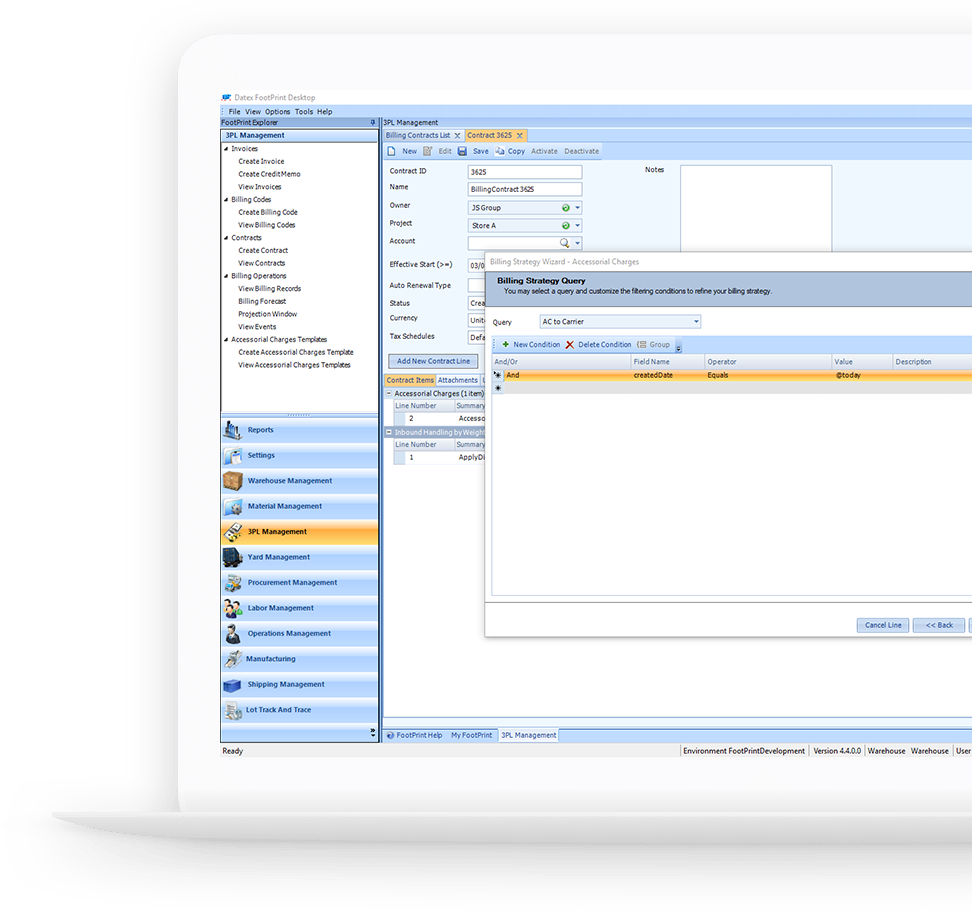Select the Contract Items tab

(x=410, y=381)
